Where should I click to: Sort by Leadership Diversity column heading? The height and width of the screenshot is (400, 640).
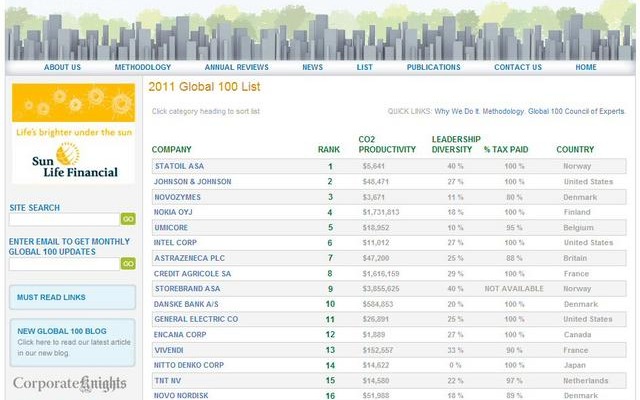click(x=456, y=144)
